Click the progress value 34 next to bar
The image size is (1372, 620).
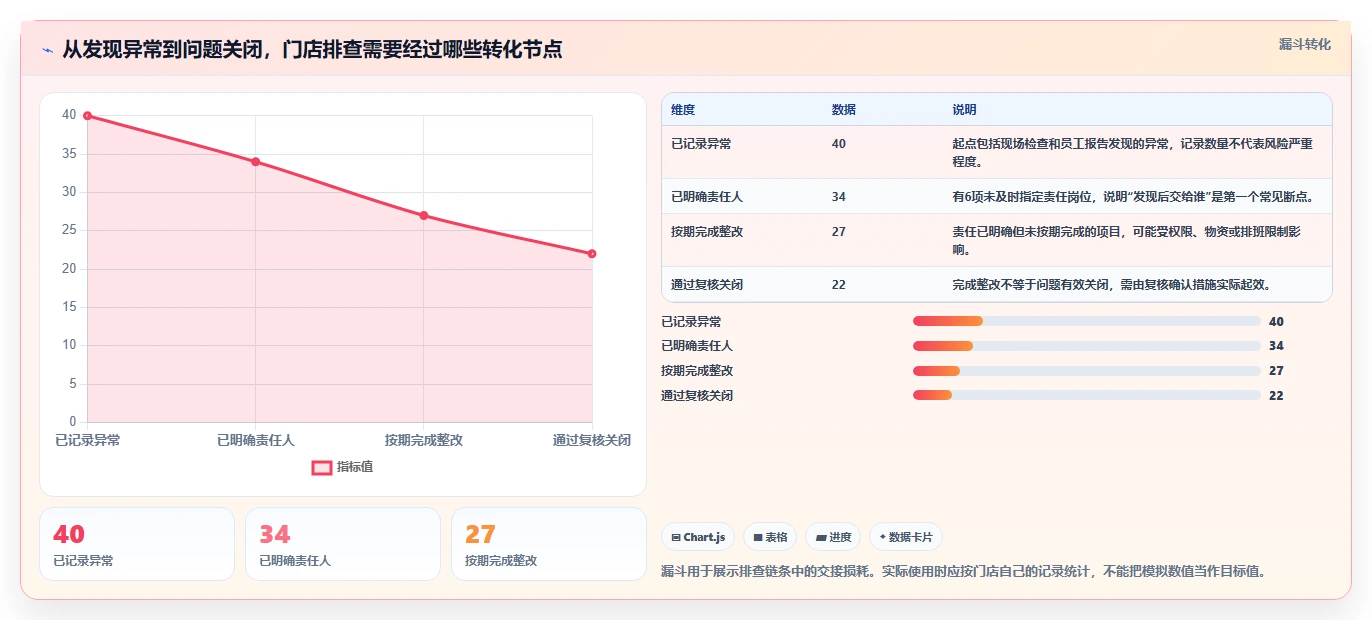coord(1276,346)
